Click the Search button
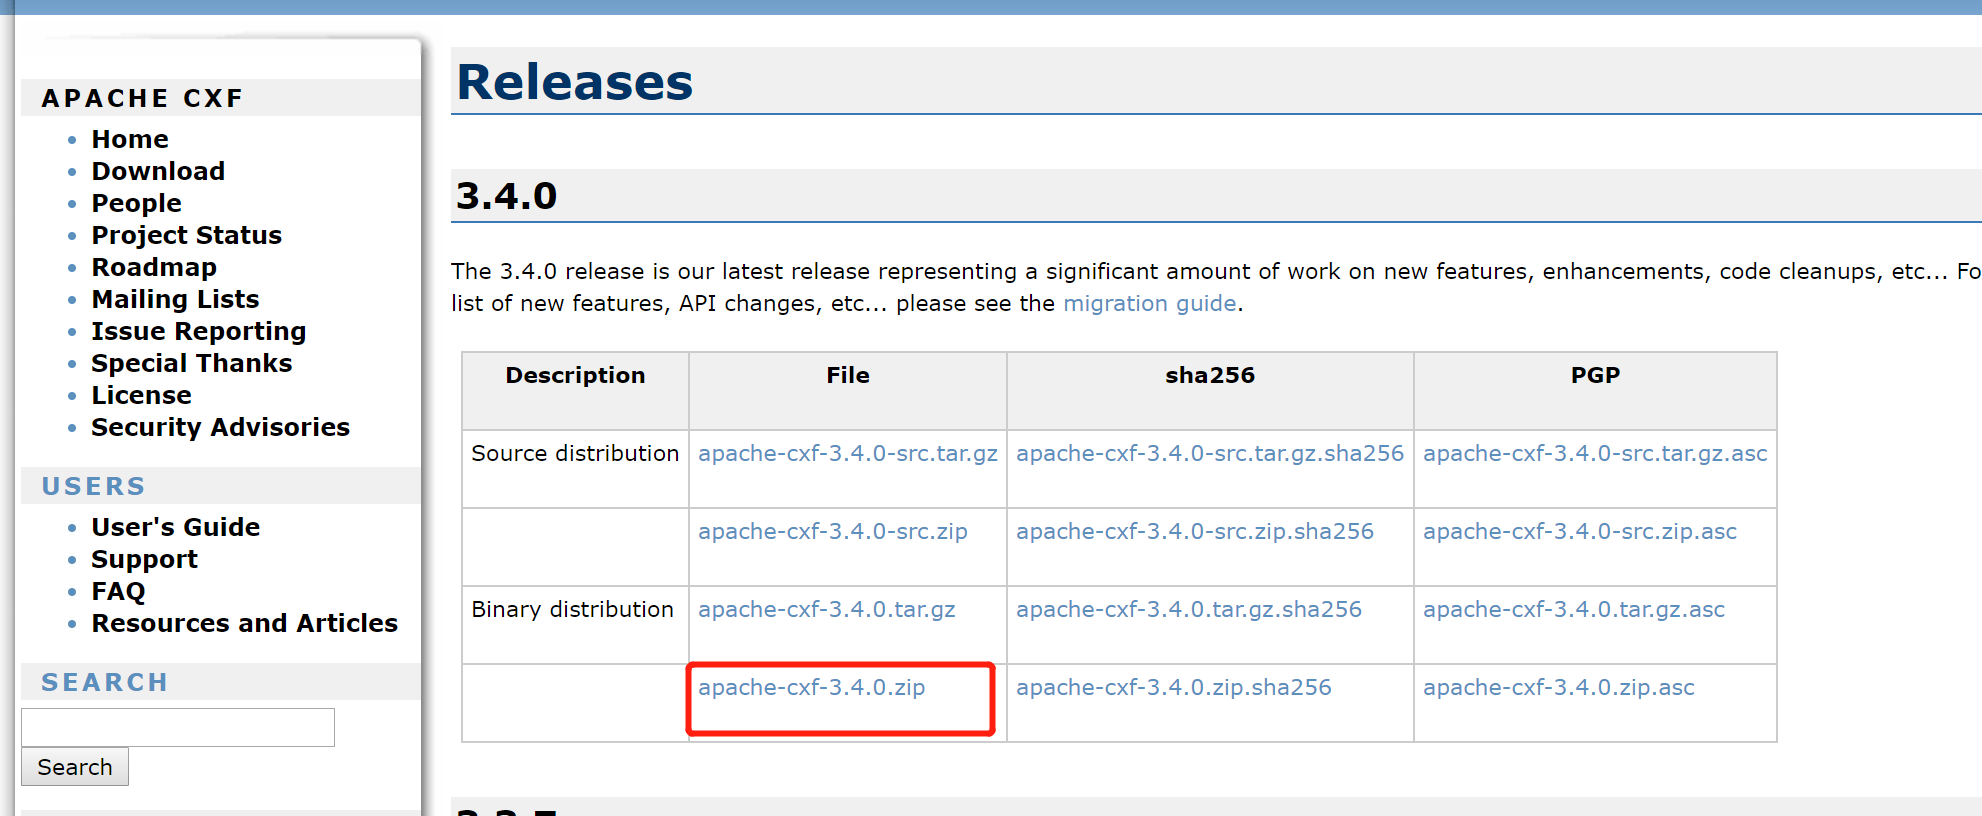This screenshot has width=1982, height=816. (75, 767)
